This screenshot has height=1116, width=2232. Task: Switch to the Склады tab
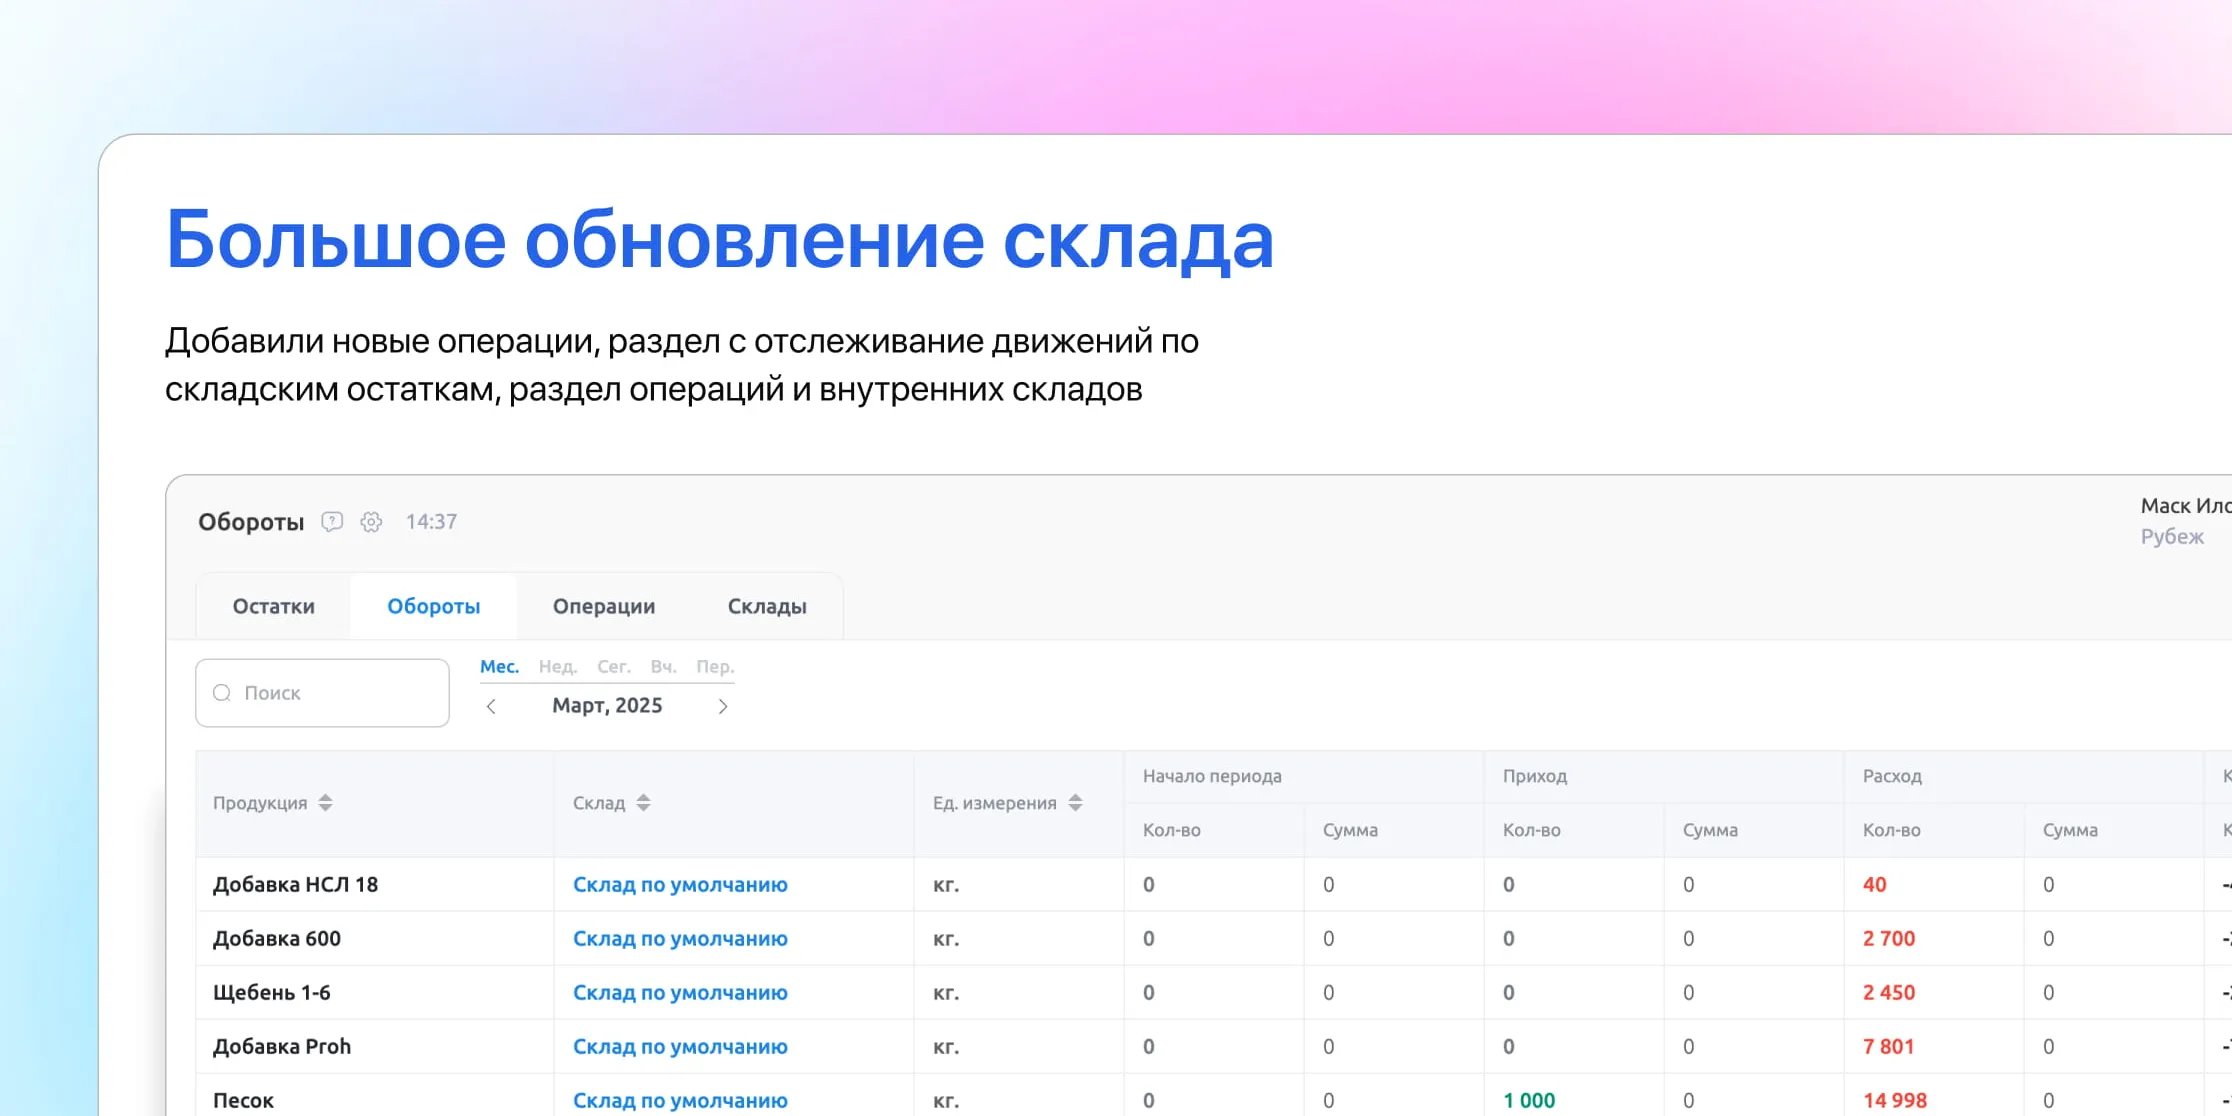click(766, 605)
